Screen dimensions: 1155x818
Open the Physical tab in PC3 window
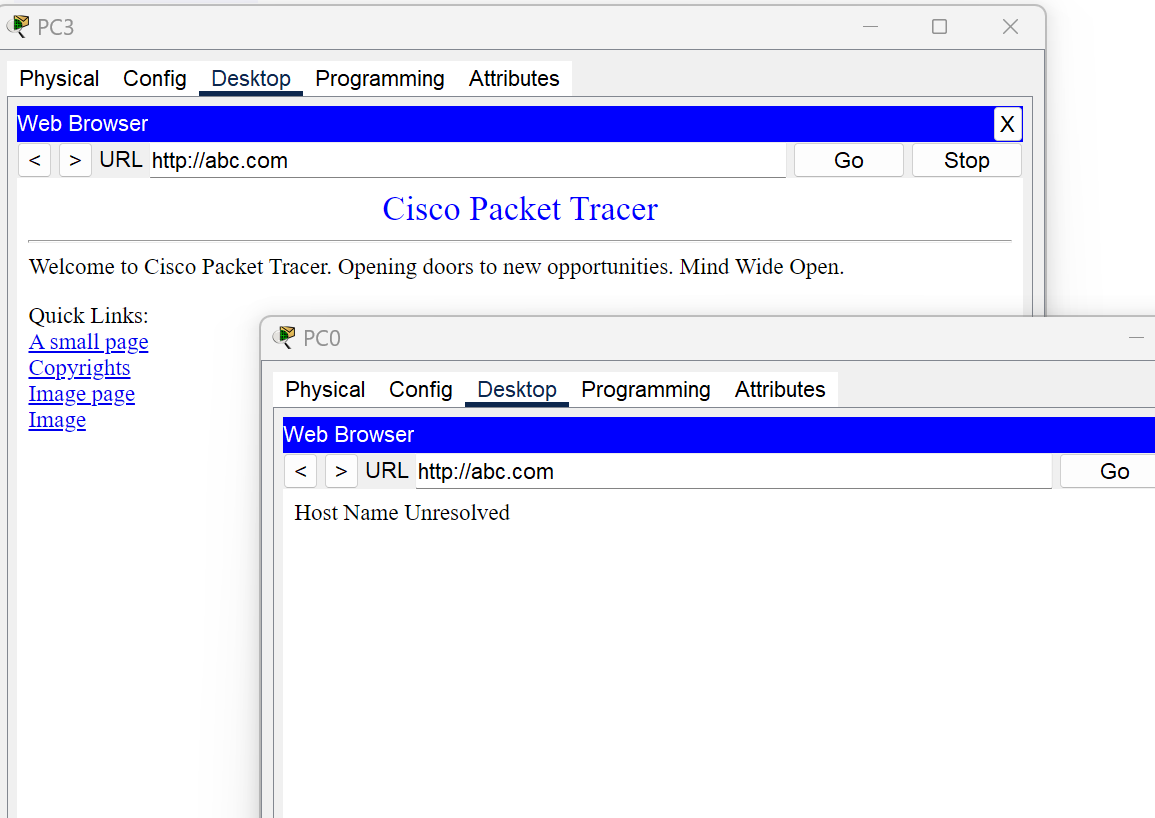pyautogui.click(x=59, y=78)
